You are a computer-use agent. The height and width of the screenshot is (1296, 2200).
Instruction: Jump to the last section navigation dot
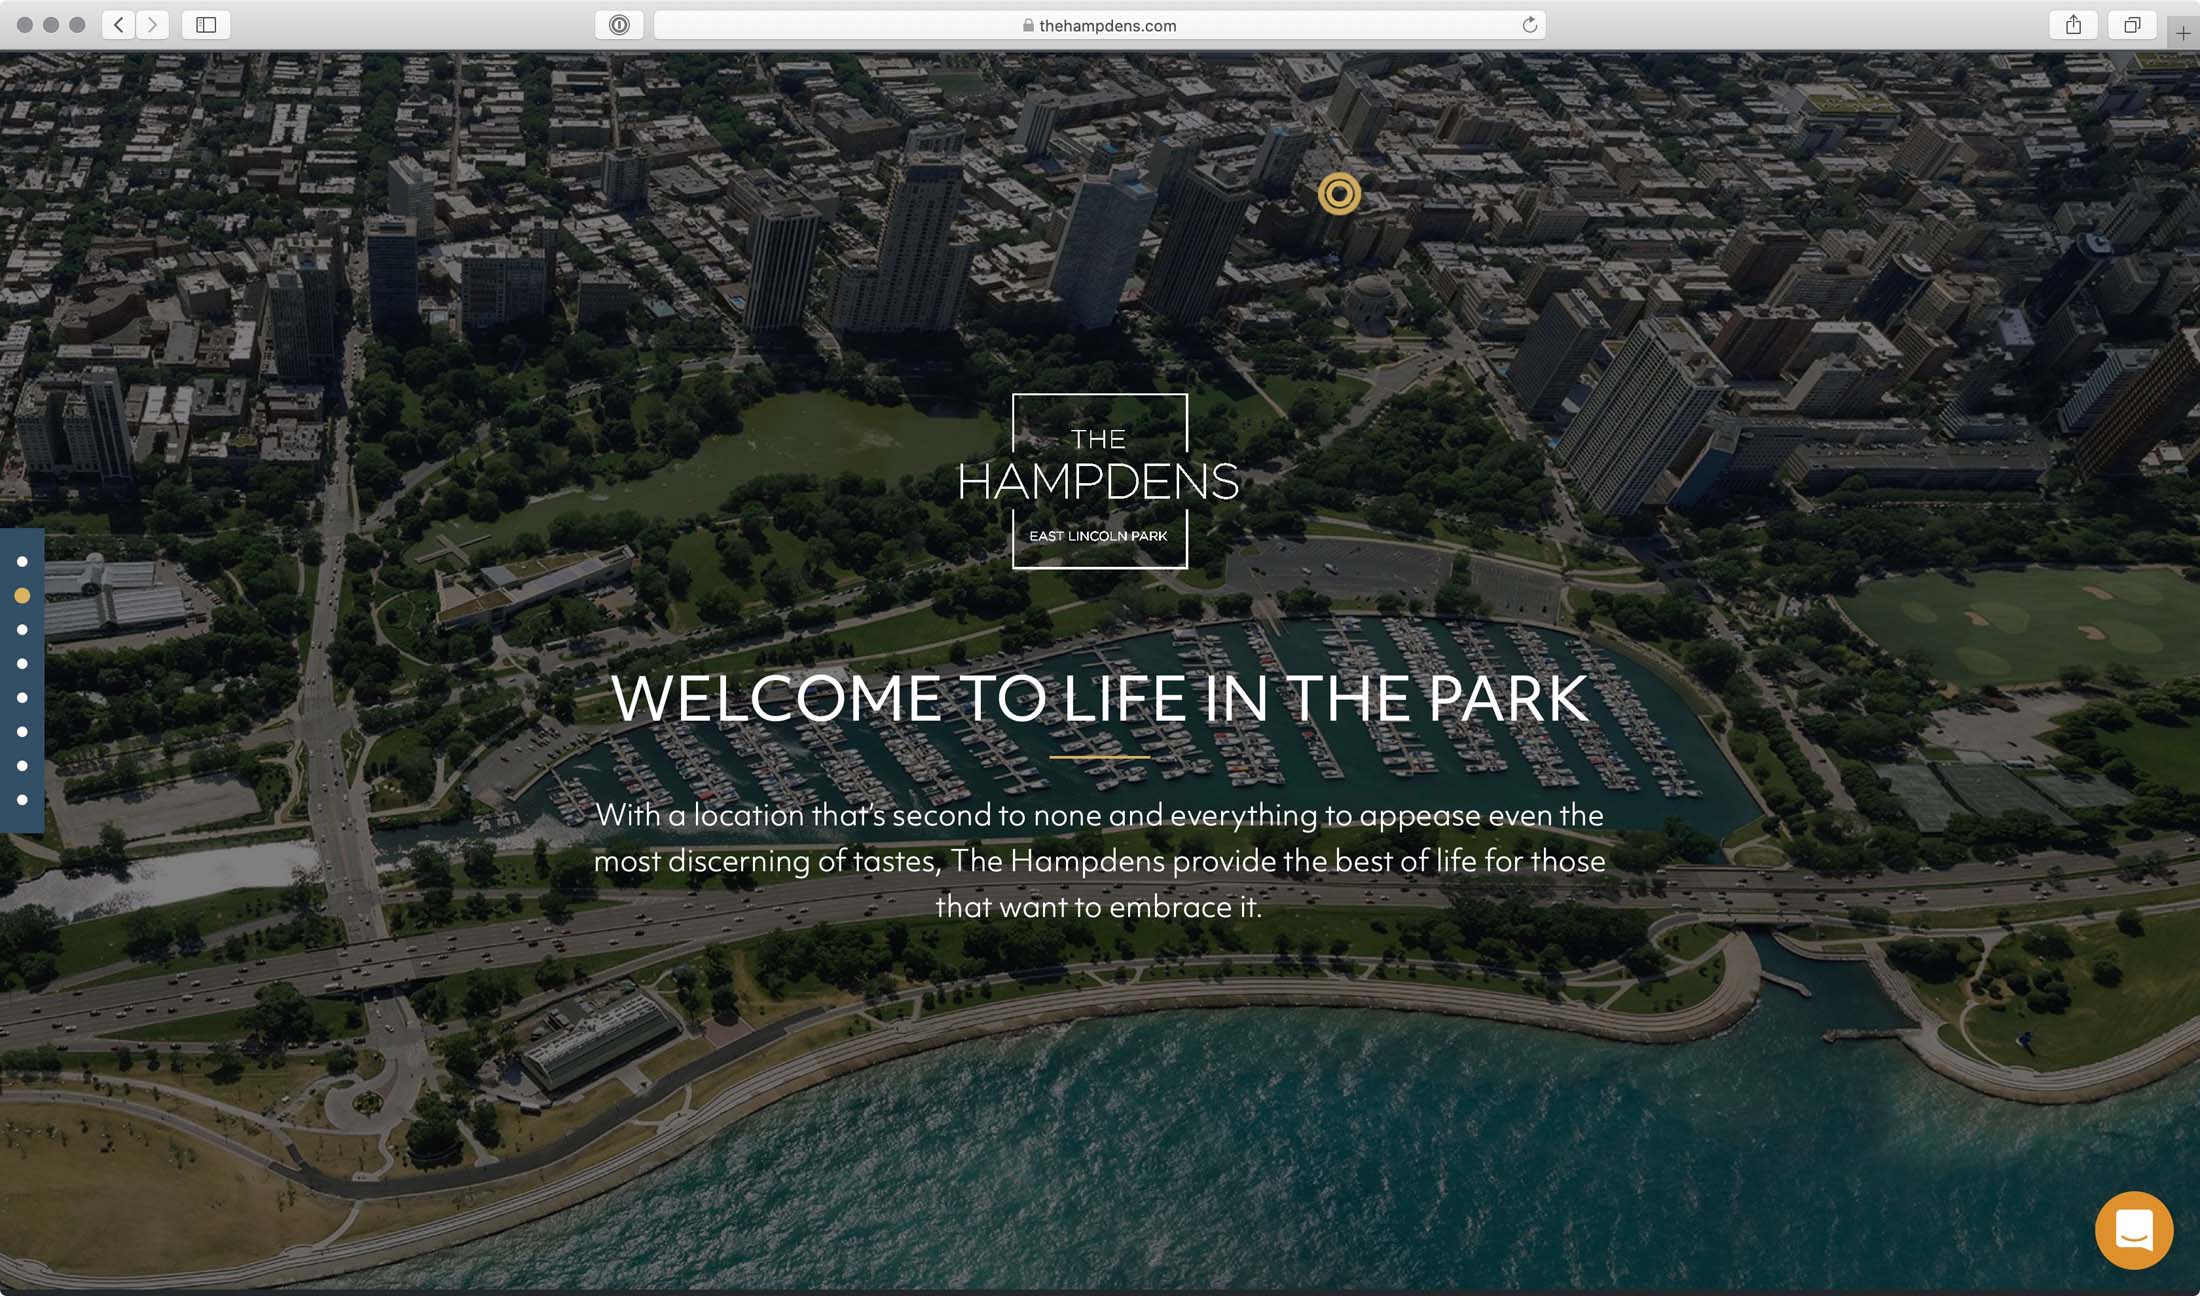click(x=22, y=800)
